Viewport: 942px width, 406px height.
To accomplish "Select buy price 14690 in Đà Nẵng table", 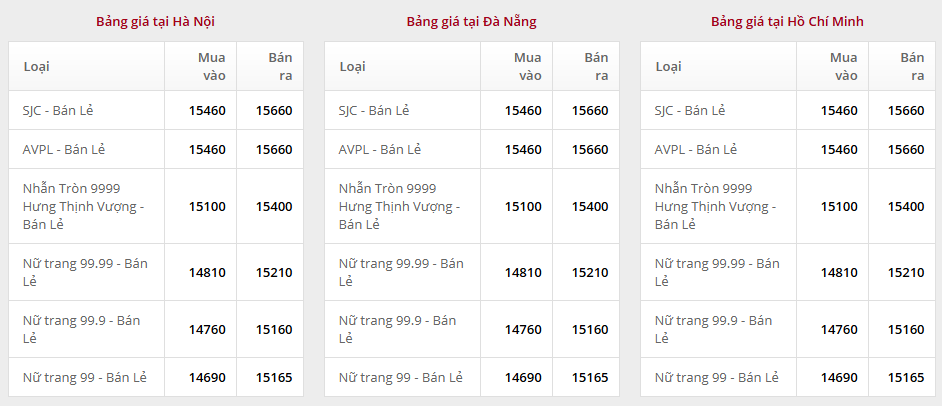I will pyautogui.click(x=523, y=377).
